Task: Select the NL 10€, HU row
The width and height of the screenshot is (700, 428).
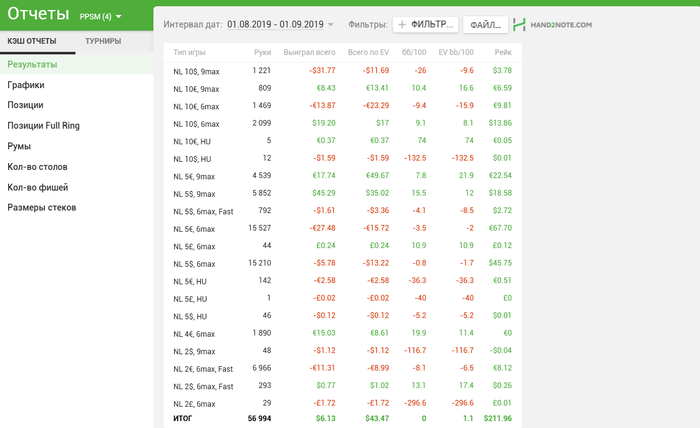Action: click(x=342, y=141)
